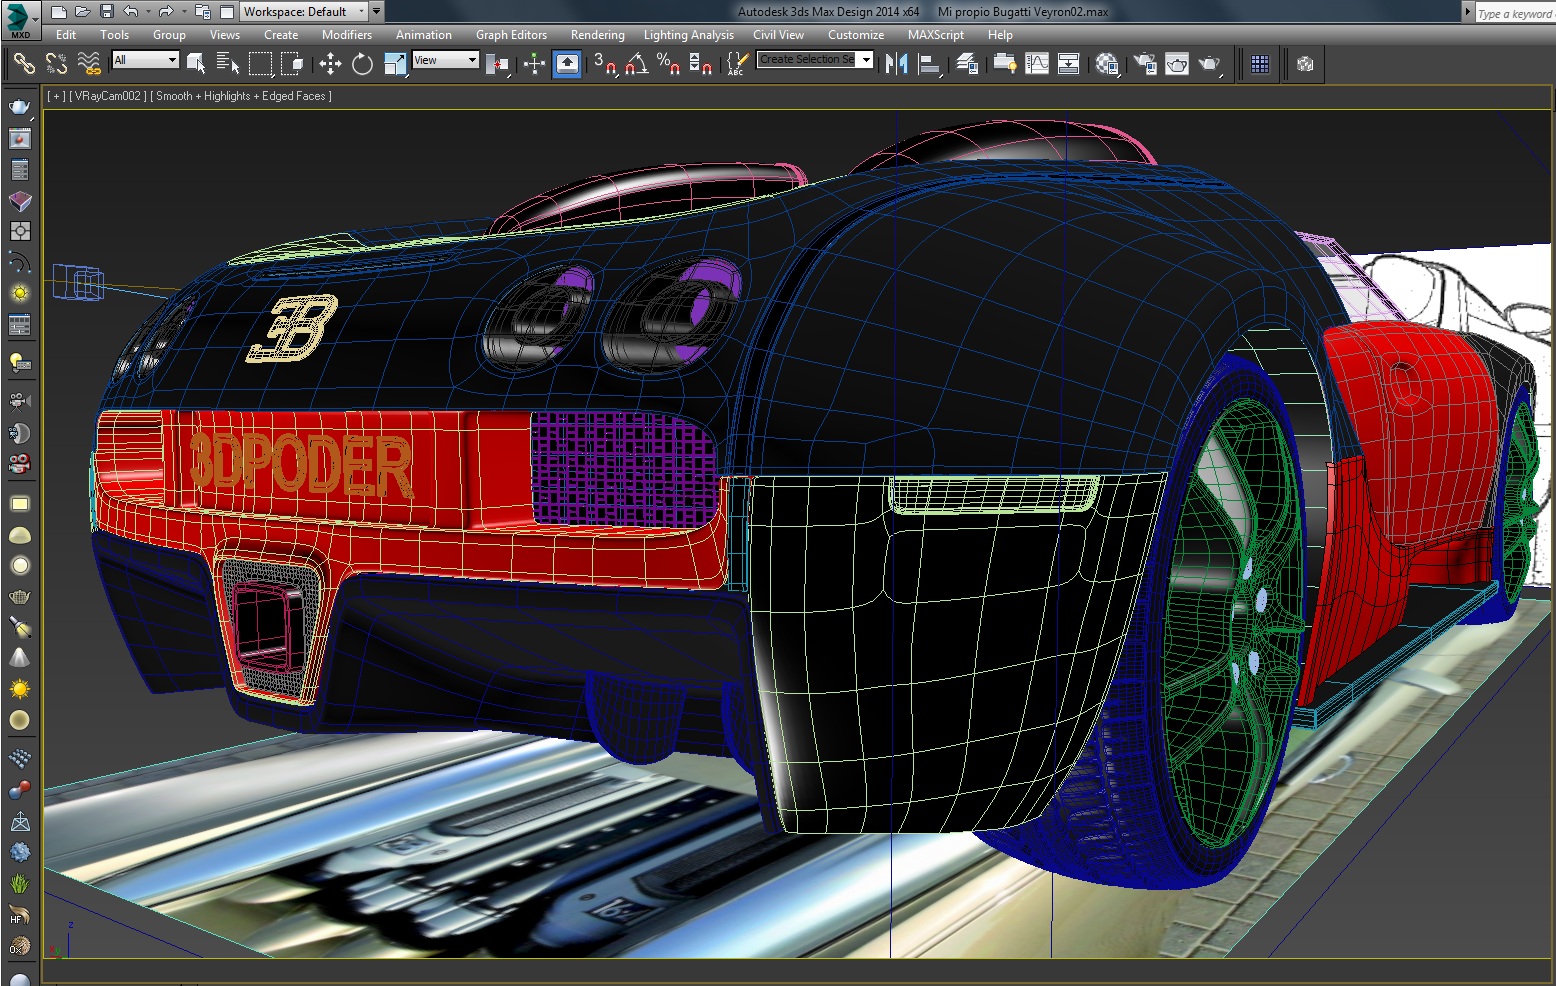
Task: Open the Select by Name dialog
Action: pyautogui.click(x=228, y=64)
